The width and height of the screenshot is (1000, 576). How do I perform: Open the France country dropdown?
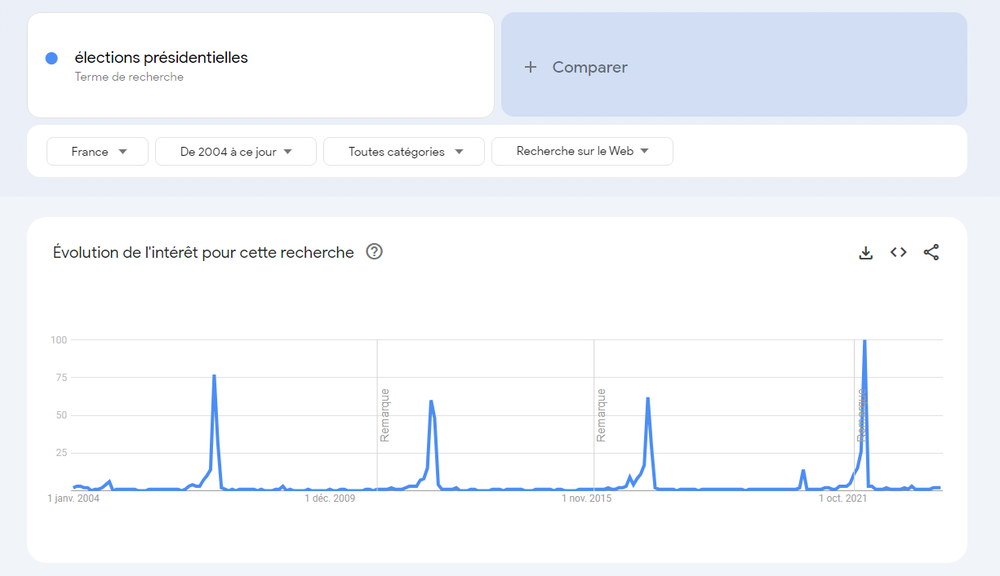97,152
